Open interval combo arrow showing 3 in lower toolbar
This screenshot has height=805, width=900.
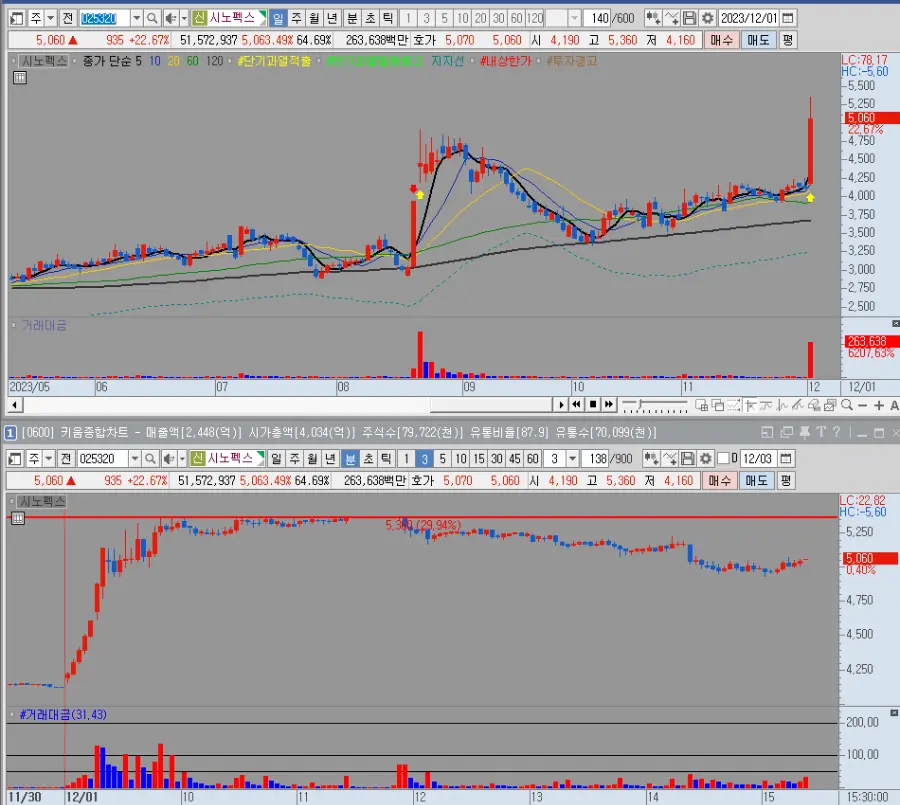[572, 459]
